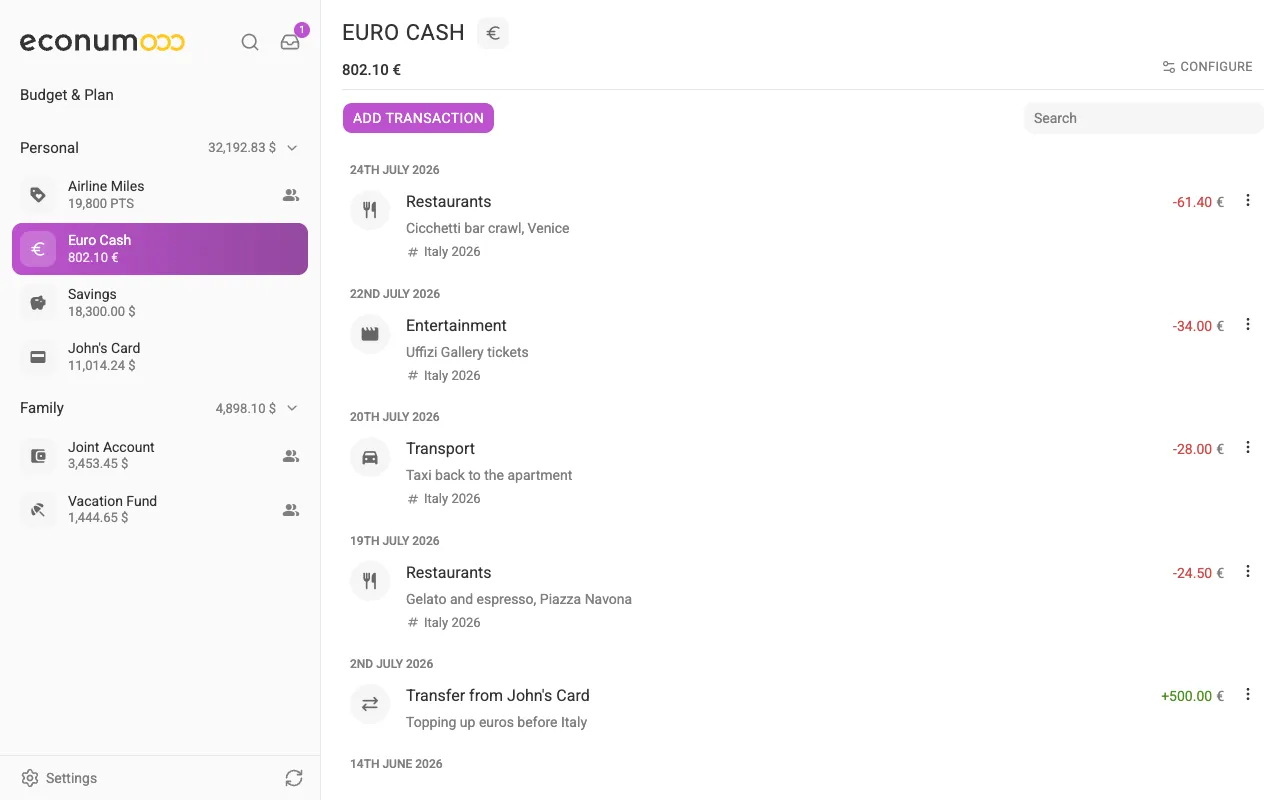Open options menu for Cicchetti bar crawl transaction
The image size is (1280, 800).
pyautogui.click(x=1248, y=201)
